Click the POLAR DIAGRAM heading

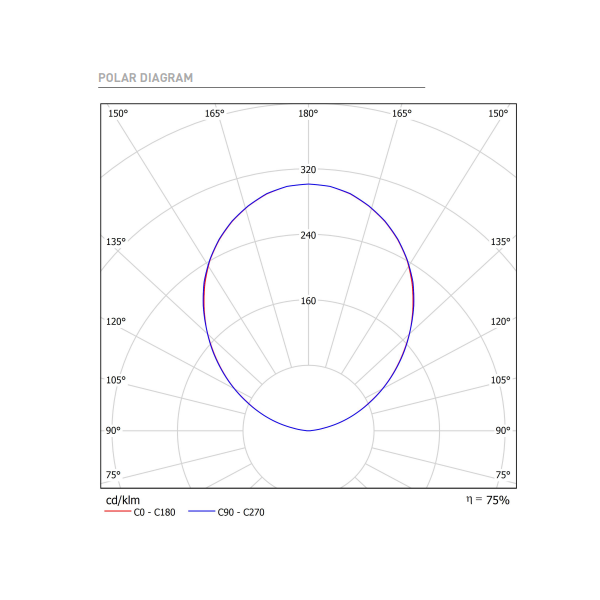[145, 78]
